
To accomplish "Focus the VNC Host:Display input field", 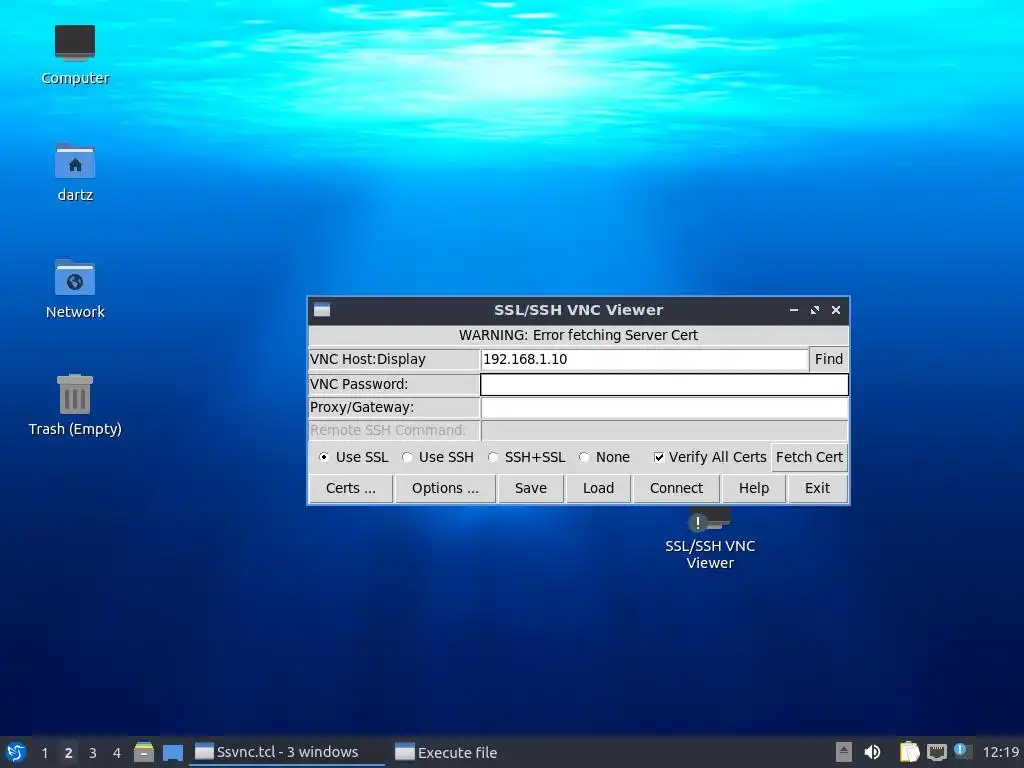I will coord(645,359).
